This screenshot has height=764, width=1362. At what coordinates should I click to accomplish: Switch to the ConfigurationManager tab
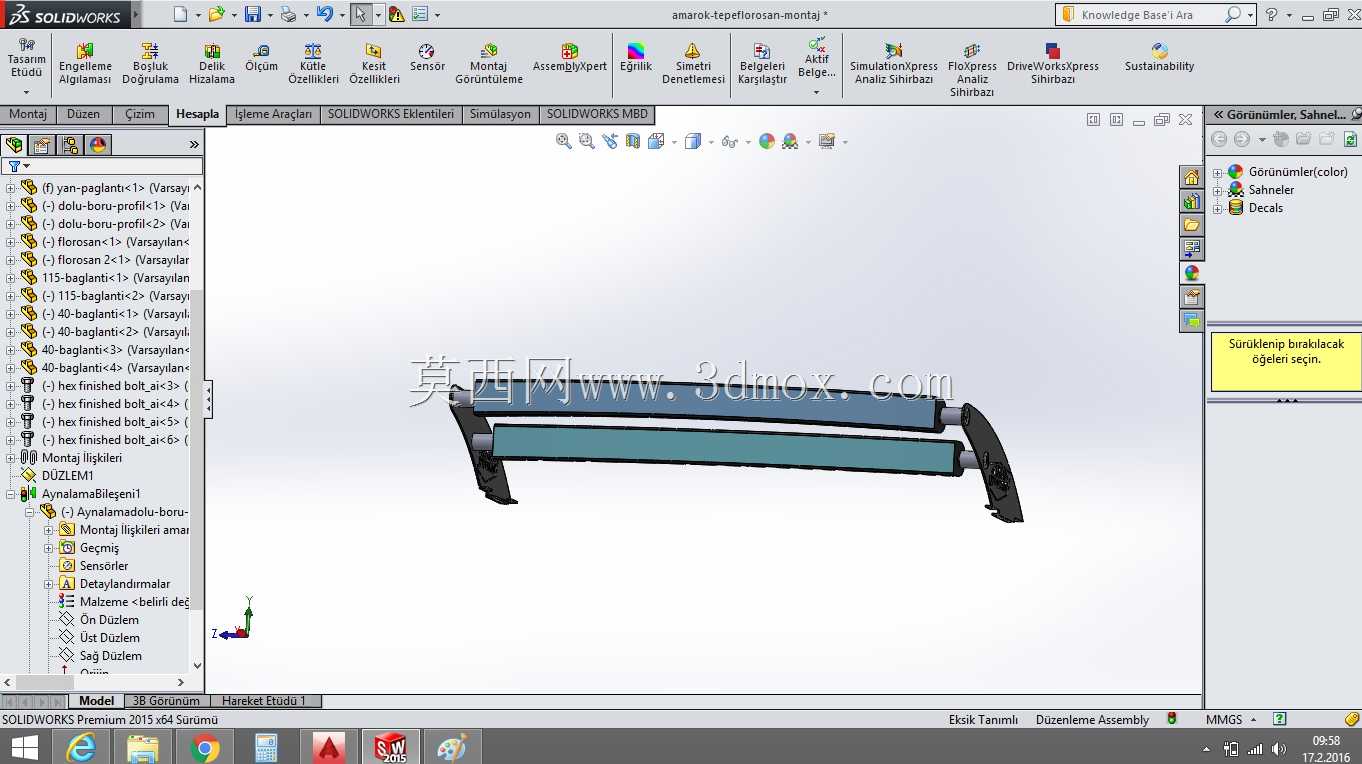[70, 145]
